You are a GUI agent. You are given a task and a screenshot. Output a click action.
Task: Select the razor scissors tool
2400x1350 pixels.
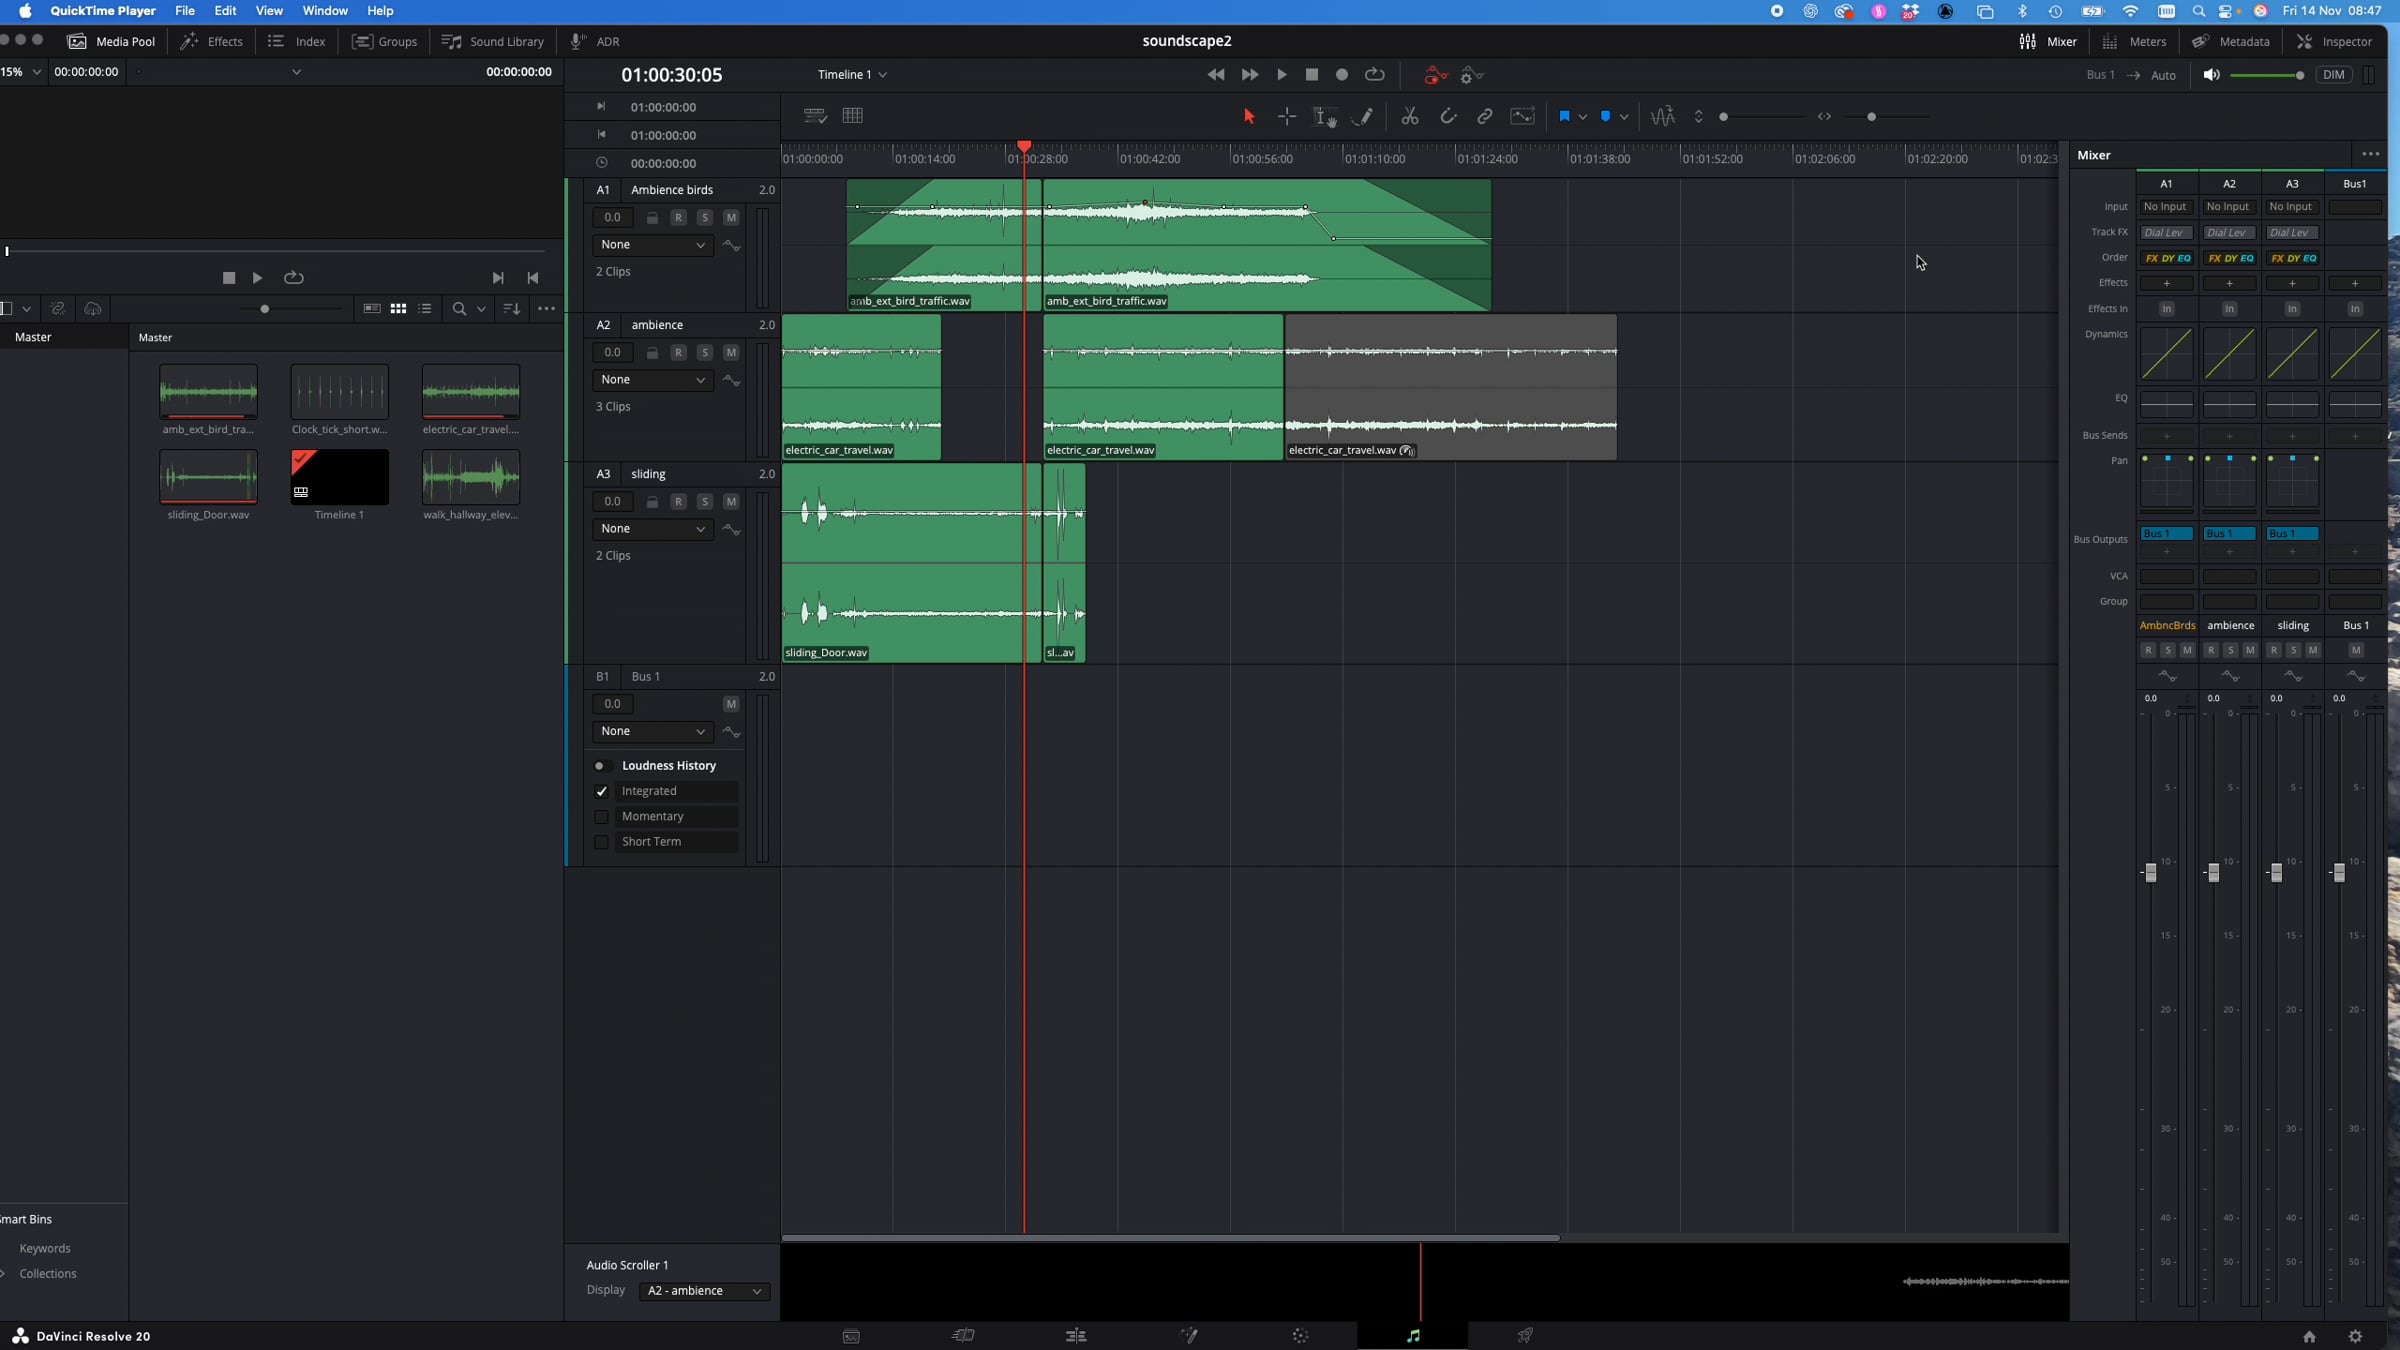point(1410,117)
